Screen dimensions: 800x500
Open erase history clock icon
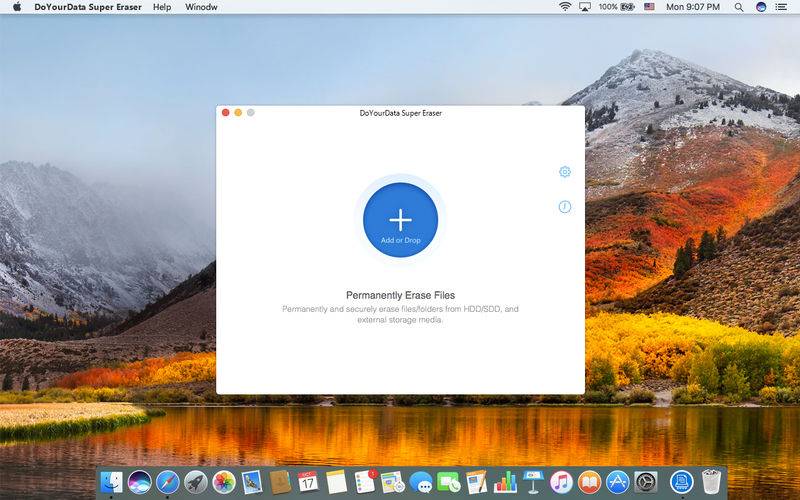pyautogui.click(x=565, y=207)
